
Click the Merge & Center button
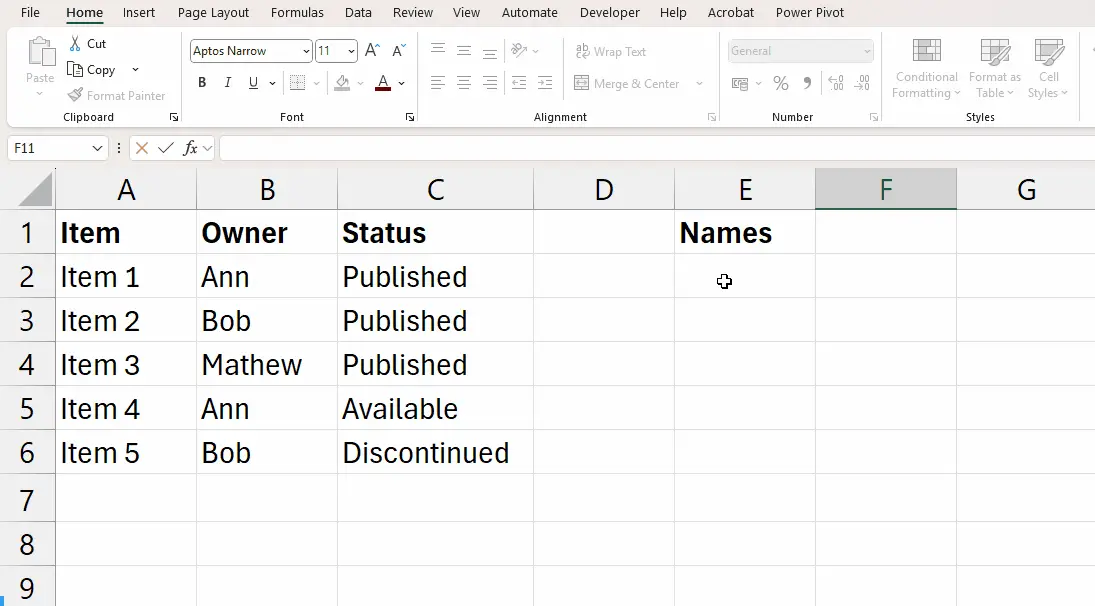point(628,84)
